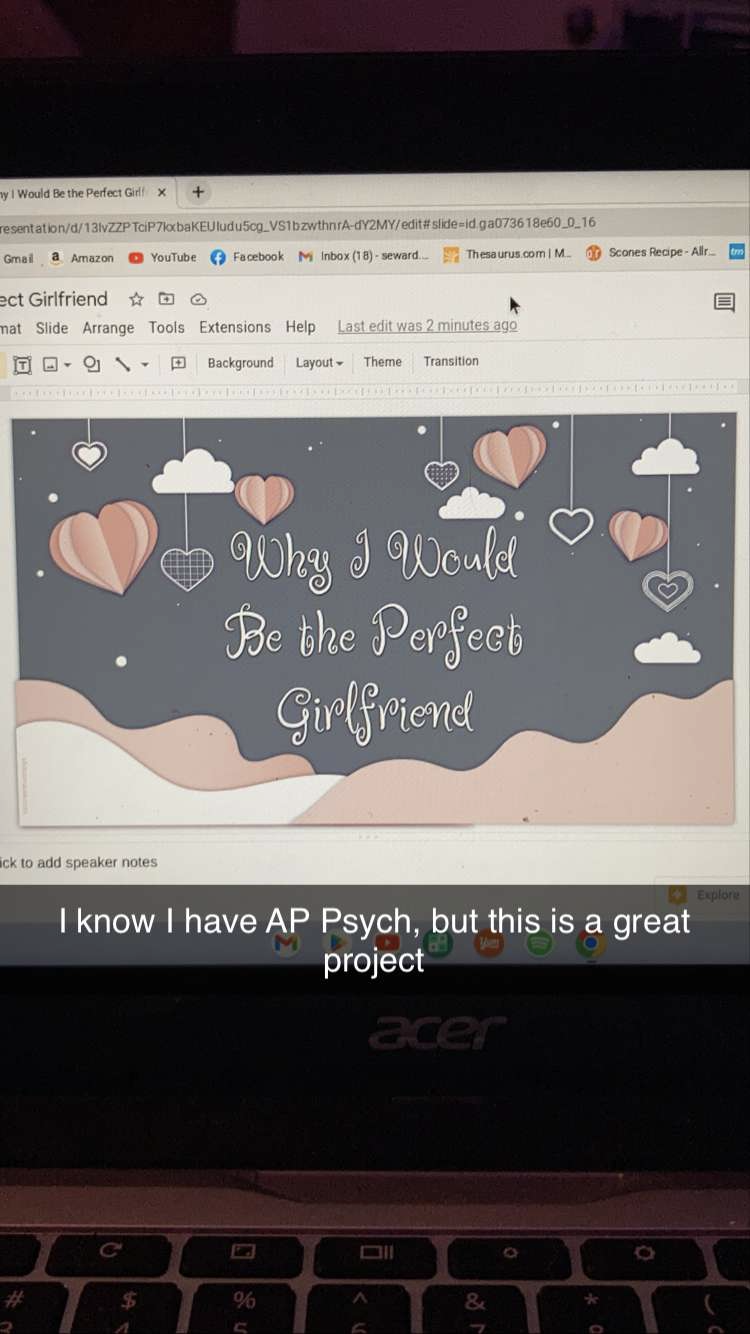Click the speaker notes field

pyautogui.click(x=80, y=862)
